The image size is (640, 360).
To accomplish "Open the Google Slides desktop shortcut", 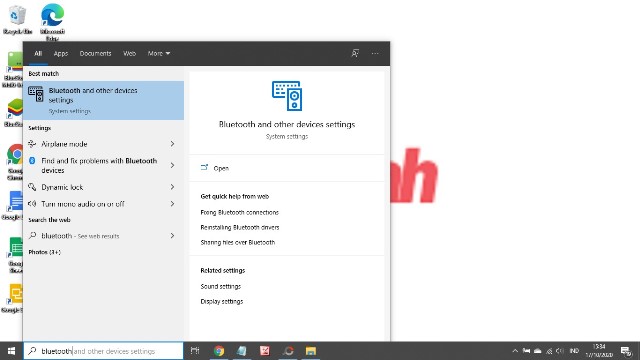I will 13,298.
